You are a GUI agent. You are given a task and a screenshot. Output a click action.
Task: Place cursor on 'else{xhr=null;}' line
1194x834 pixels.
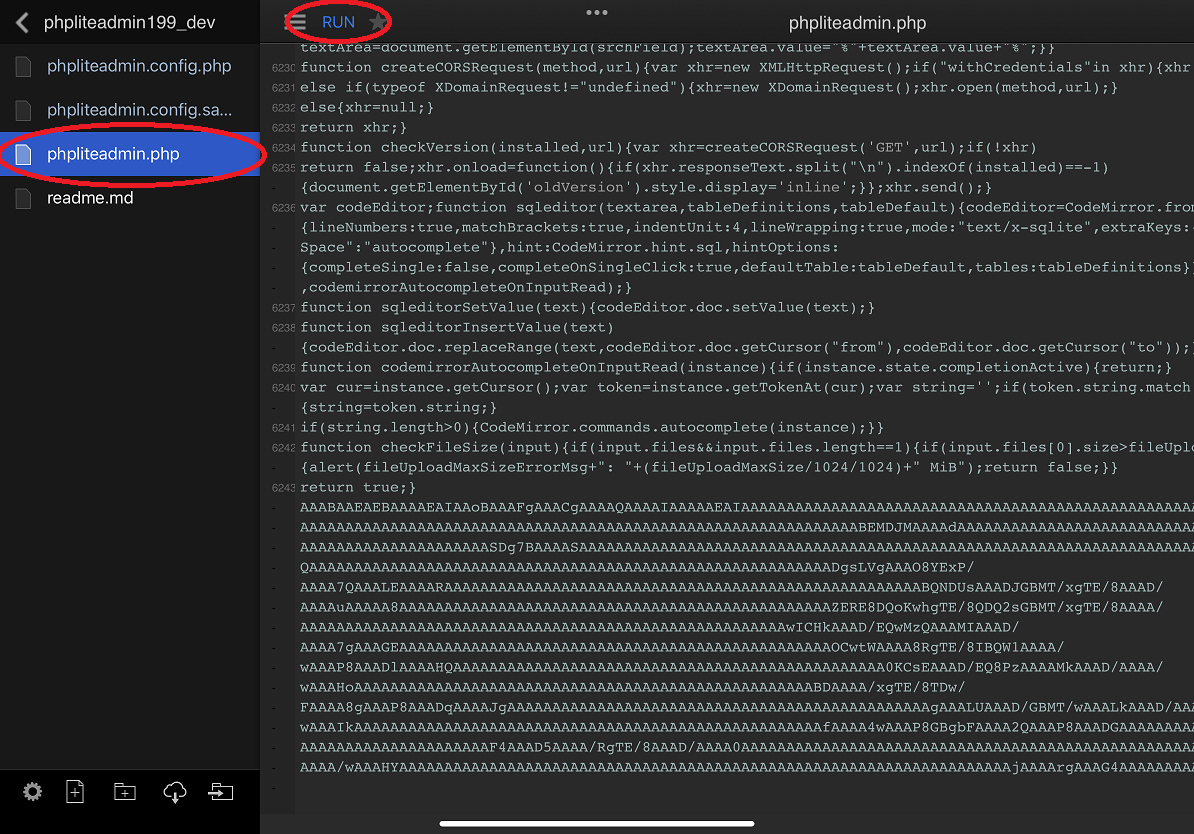(x=367, y=107)
